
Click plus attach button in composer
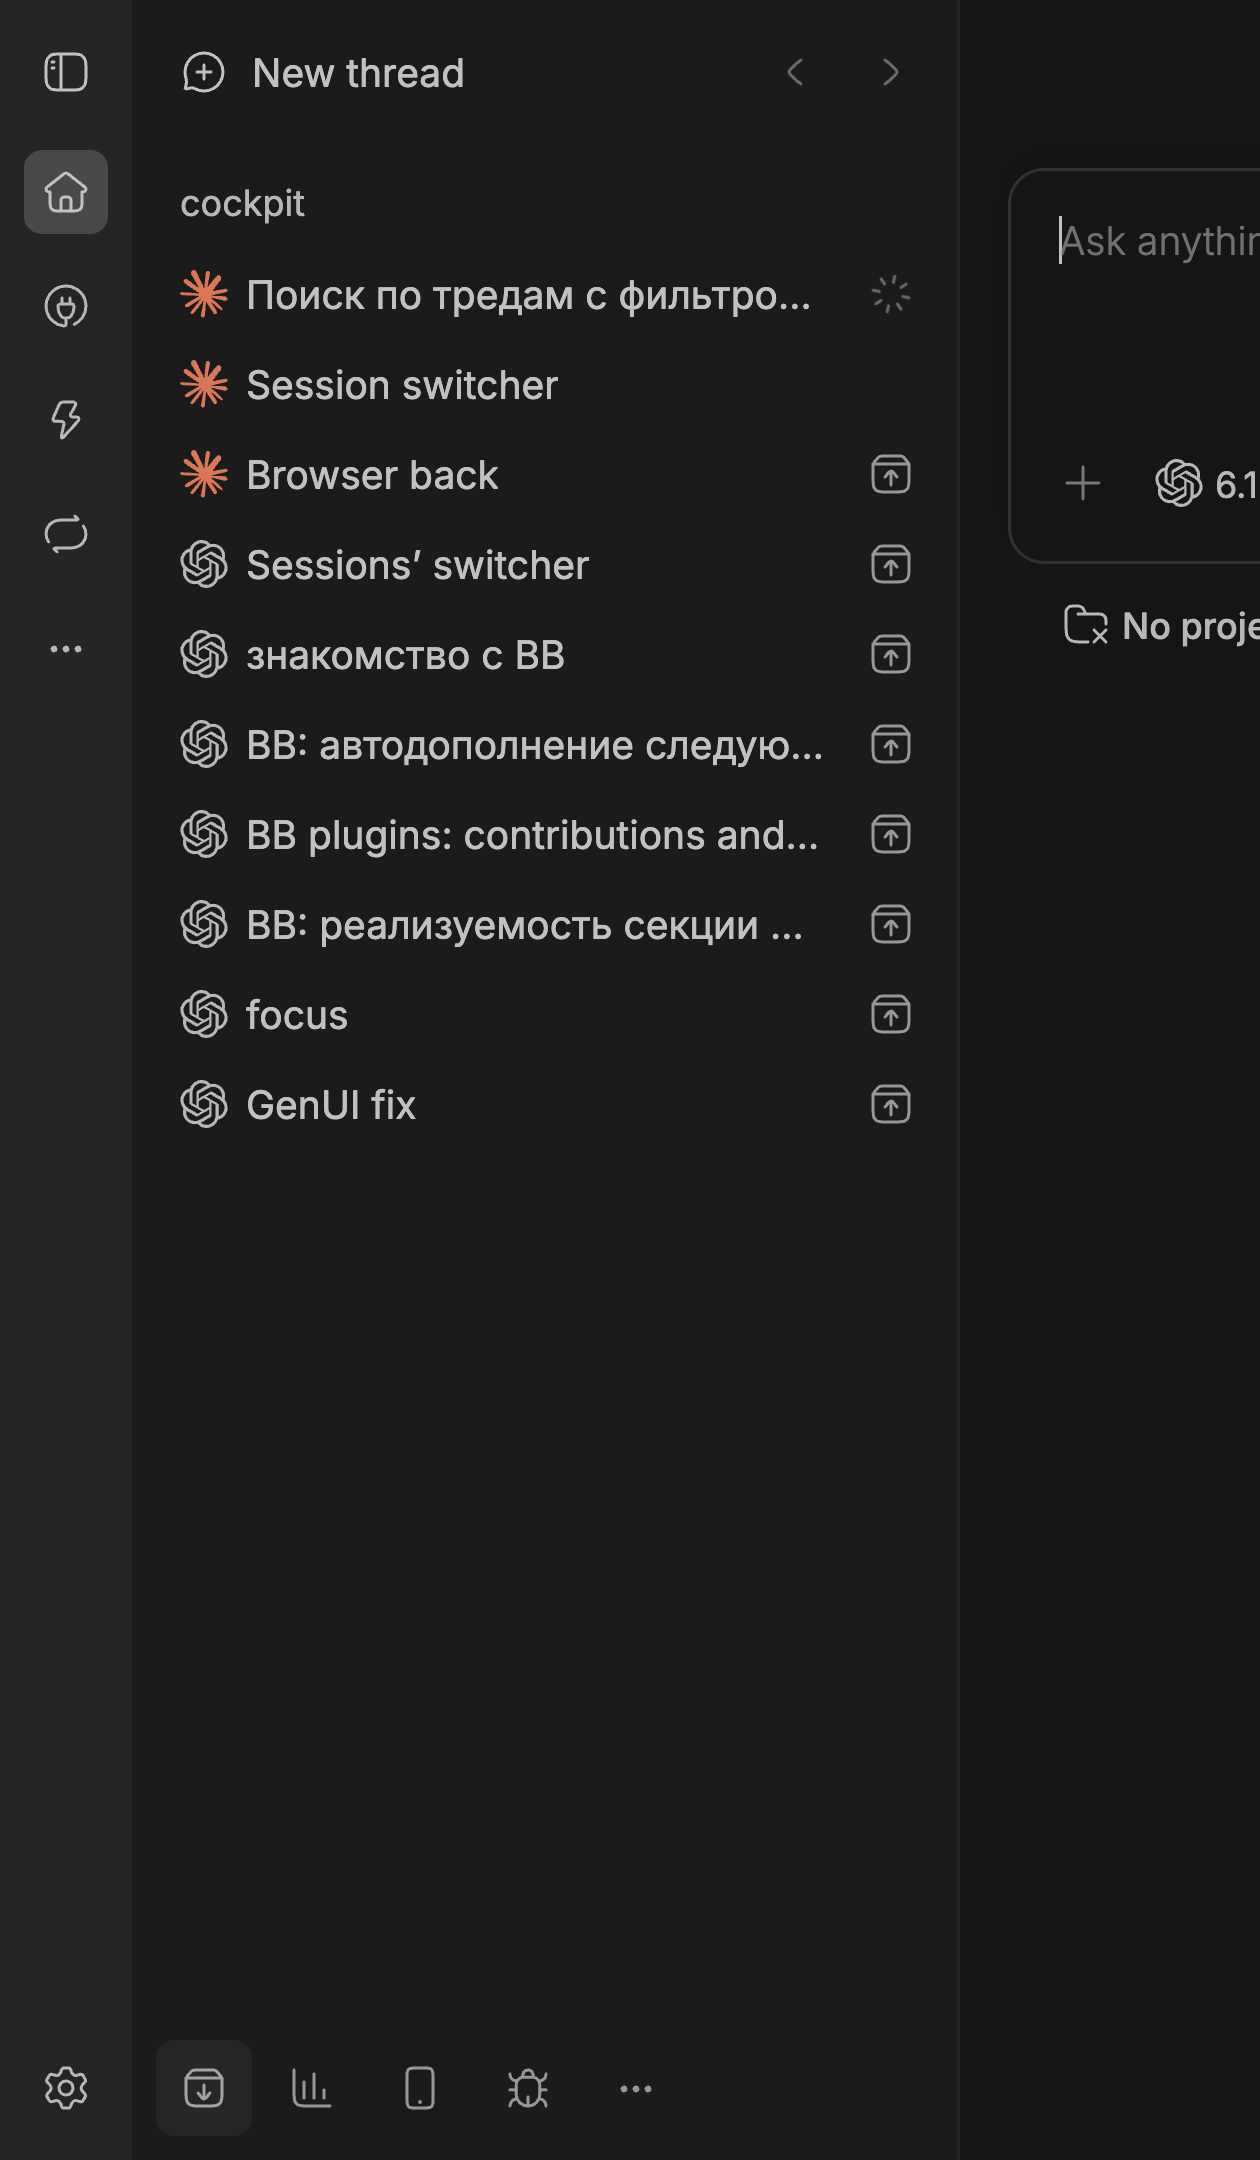point(1083,484)
